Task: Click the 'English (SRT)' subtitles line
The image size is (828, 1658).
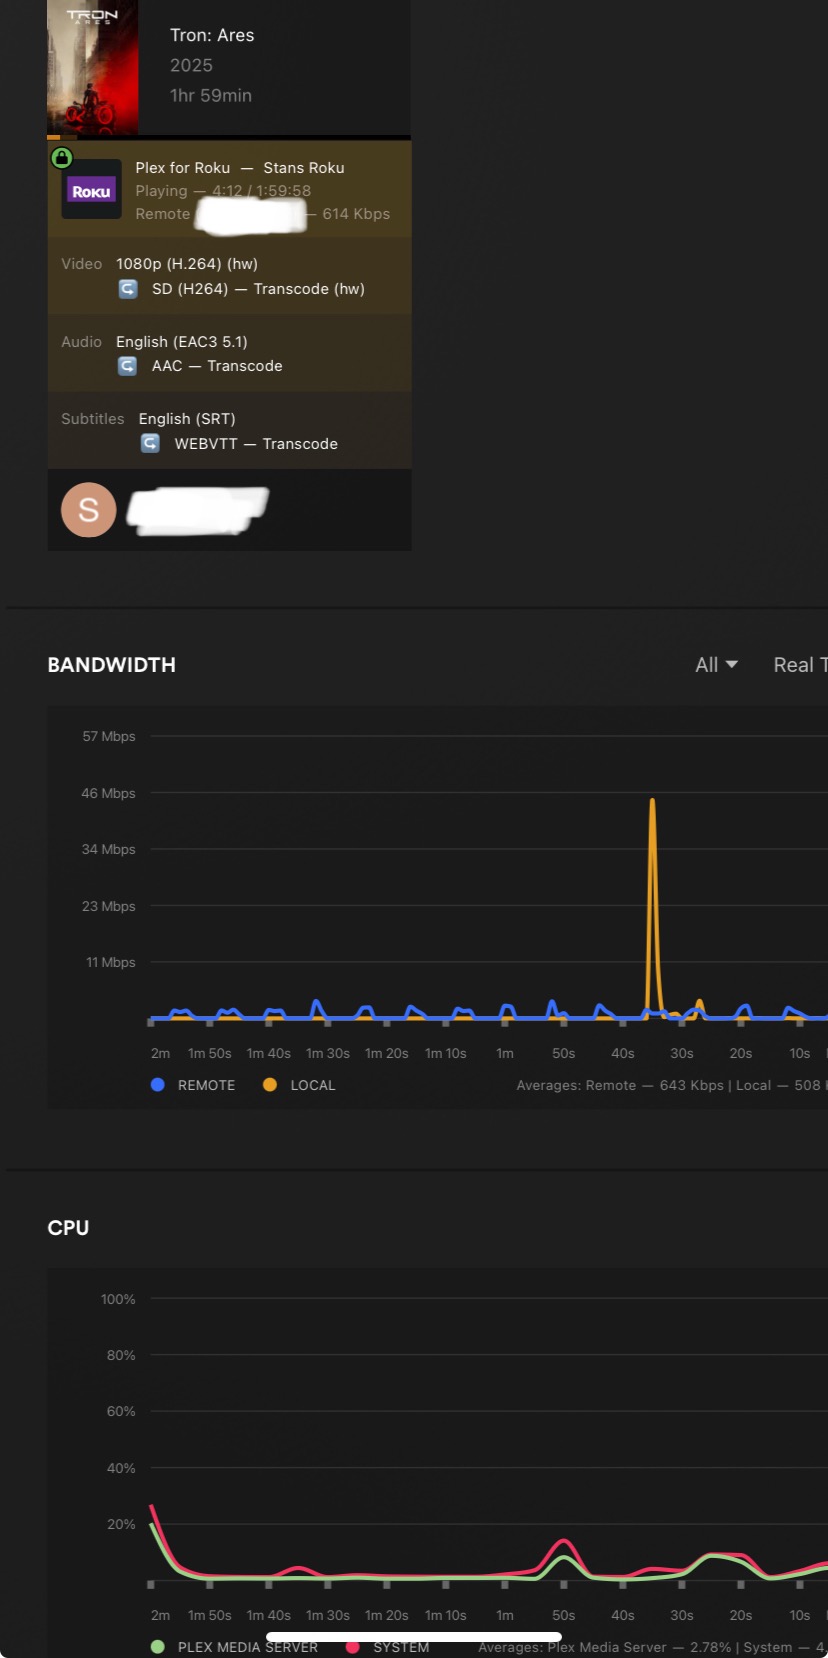Action: 187,419
